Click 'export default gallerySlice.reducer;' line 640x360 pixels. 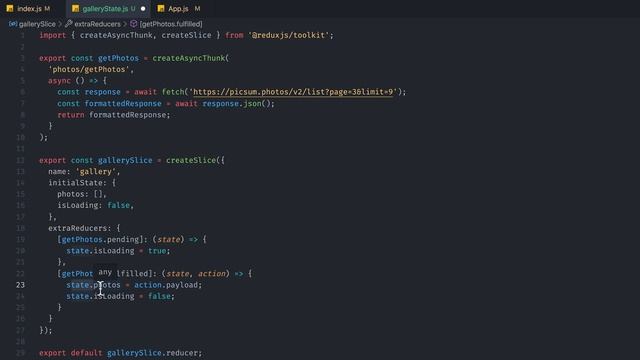(120, 353)
